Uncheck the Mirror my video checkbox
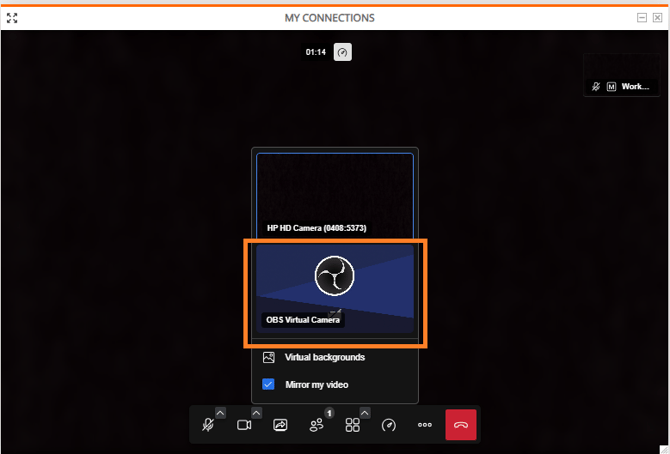This screenshot has height=454, width=670. (268, 384)
